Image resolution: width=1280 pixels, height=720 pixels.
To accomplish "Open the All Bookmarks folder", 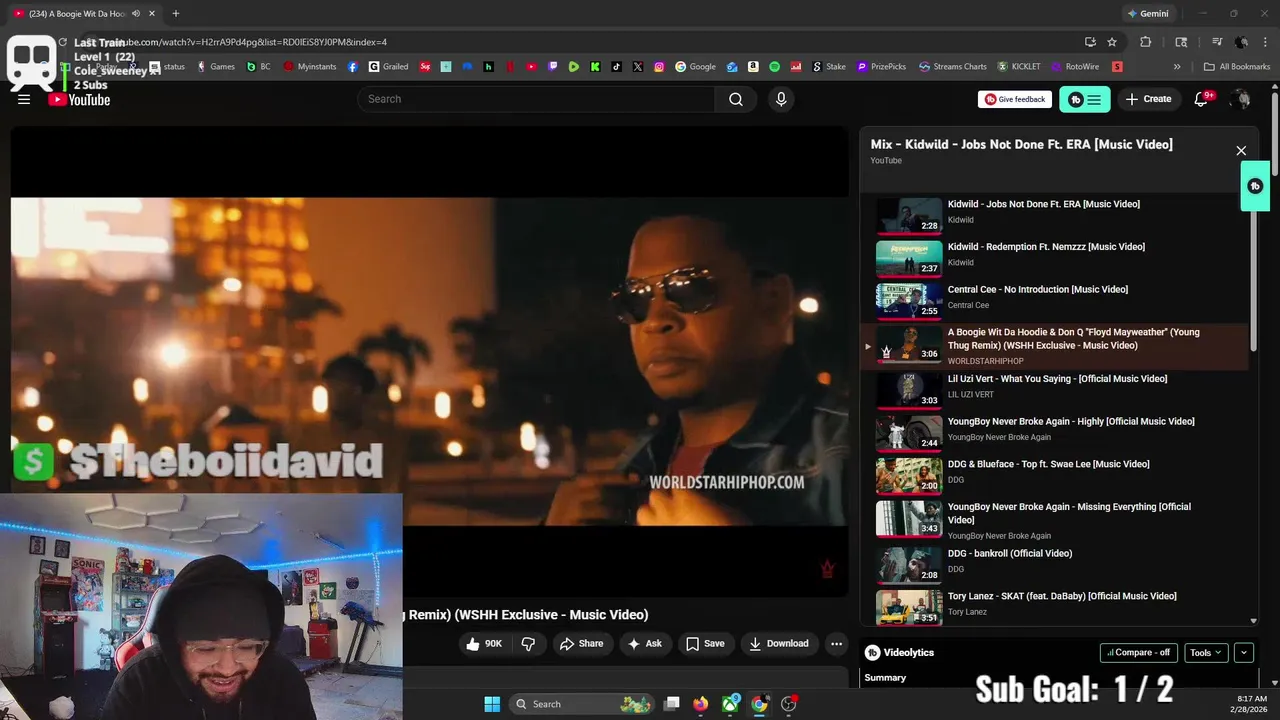I will (x=1237, y=67).
